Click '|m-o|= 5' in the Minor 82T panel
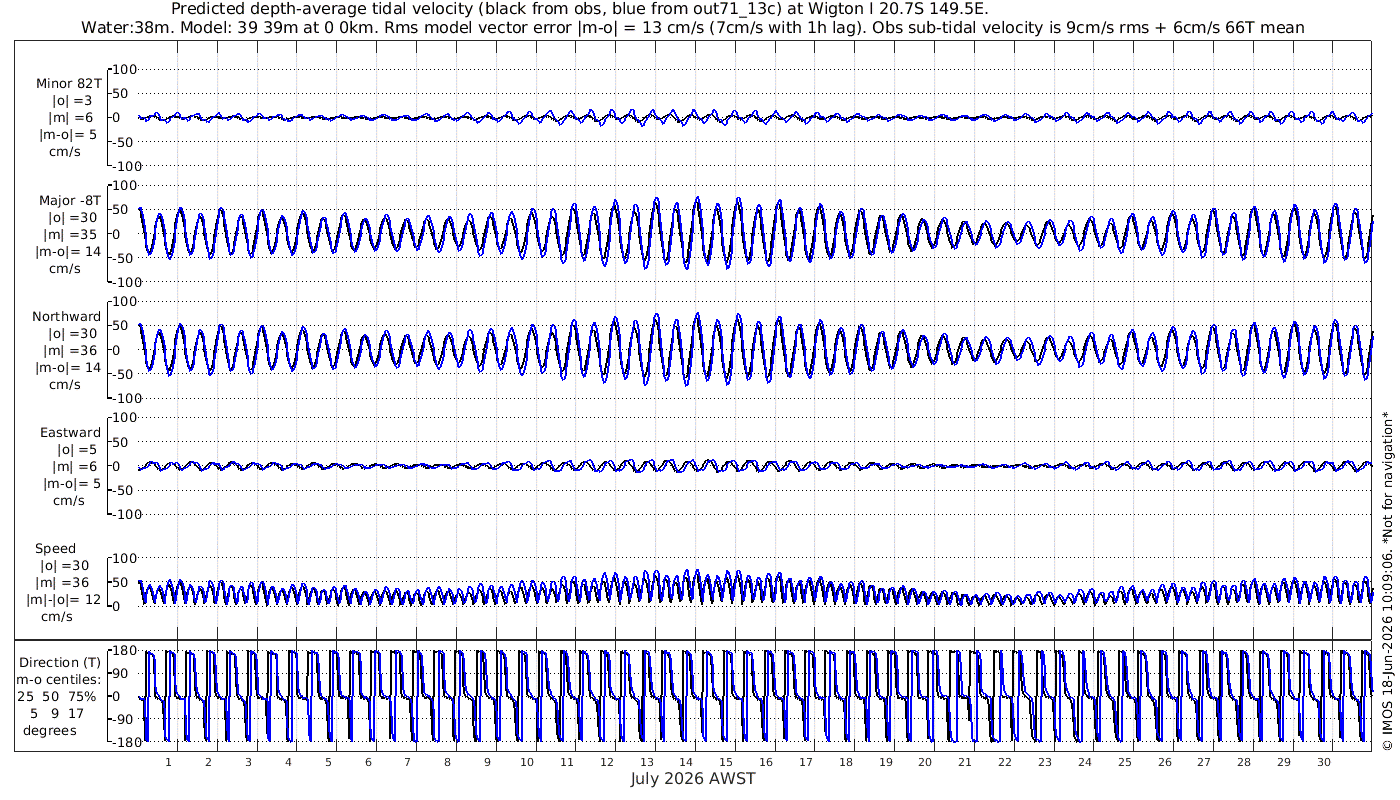 coord(68,134)
